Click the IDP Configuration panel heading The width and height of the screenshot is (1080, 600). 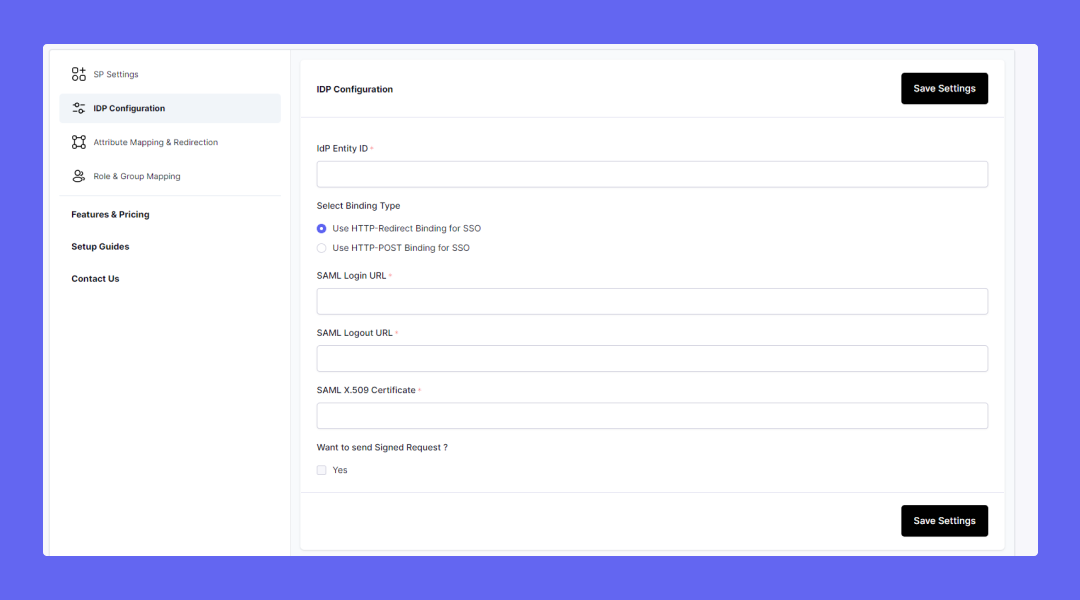(355, 90)
